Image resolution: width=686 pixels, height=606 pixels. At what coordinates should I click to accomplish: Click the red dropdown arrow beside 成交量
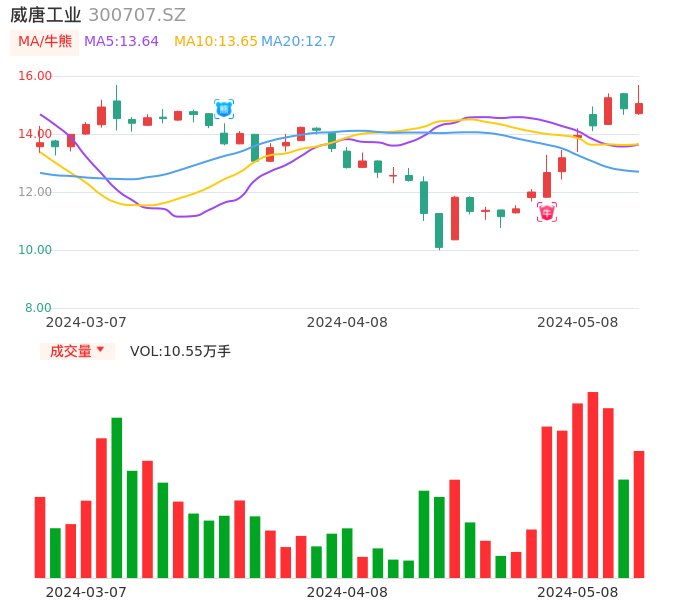[x=100, y=350]
